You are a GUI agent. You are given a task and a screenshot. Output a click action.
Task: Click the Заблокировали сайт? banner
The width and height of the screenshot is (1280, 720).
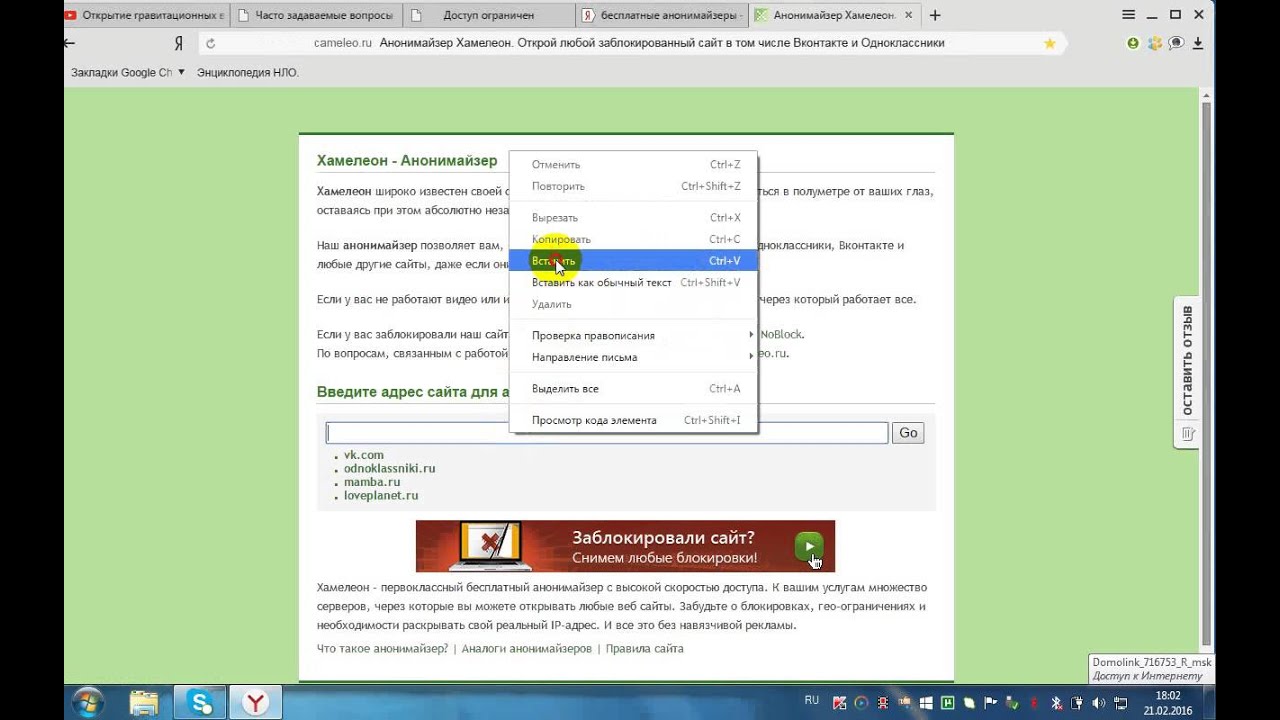625,546
